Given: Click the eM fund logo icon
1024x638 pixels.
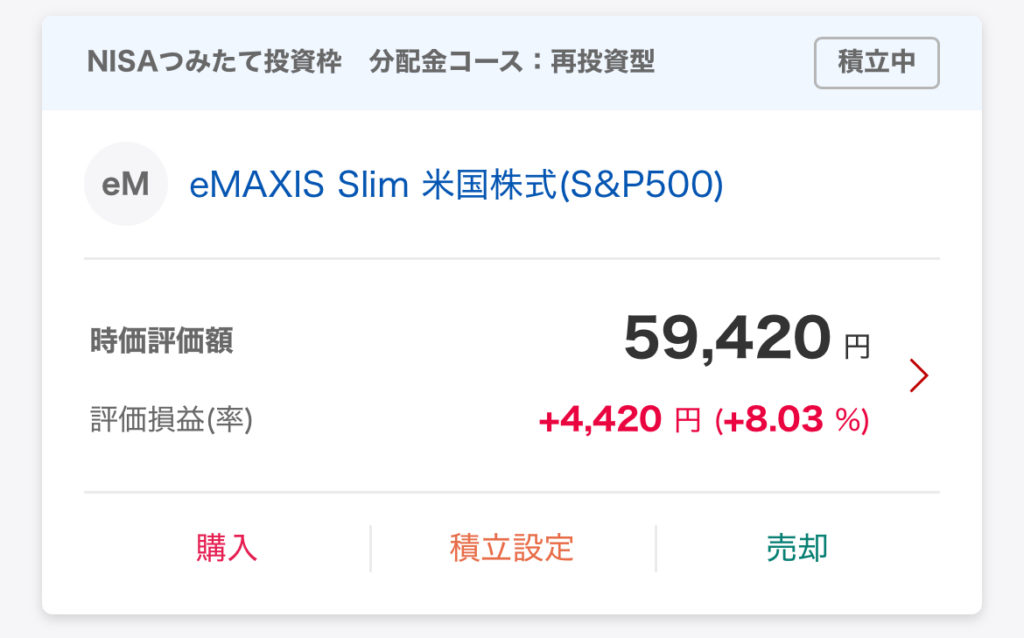Looking at the screenshot, I should point(125,185).
